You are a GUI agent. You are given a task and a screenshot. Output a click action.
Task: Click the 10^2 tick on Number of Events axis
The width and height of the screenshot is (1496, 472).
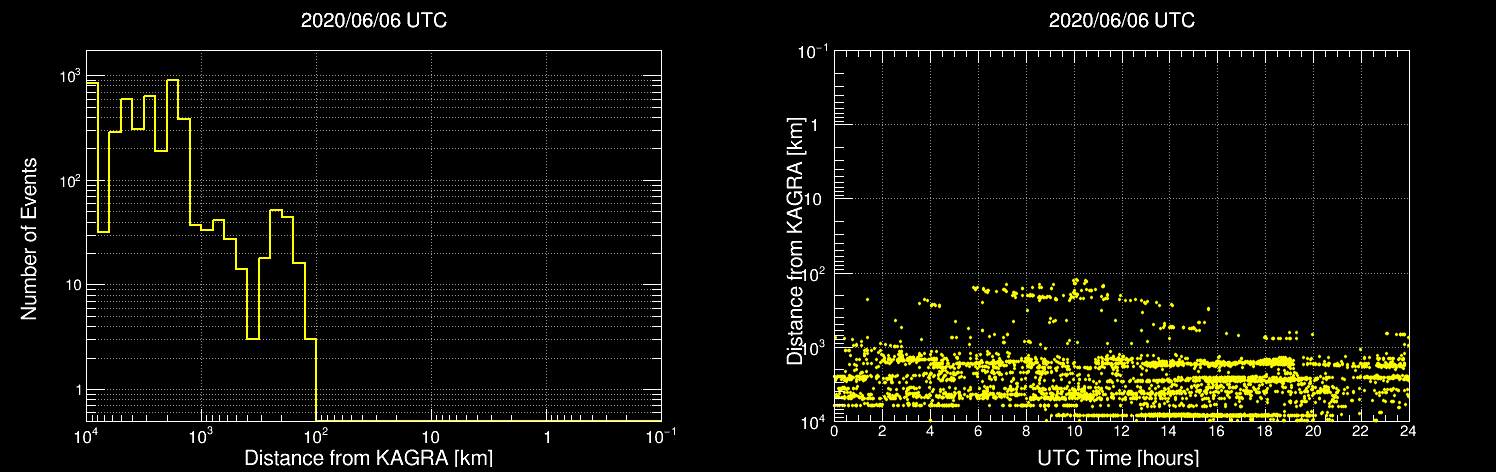point(68,182)
